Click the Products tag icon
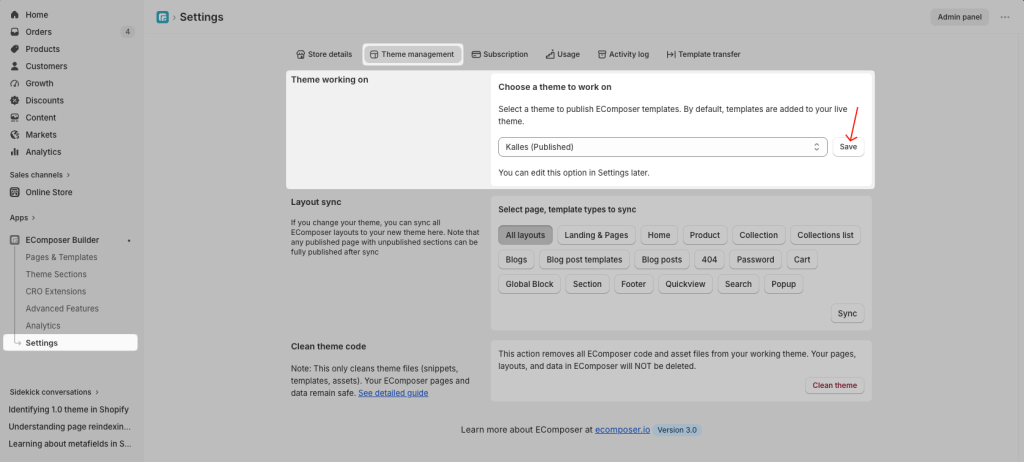1024x462 pixels. [15, 49]
